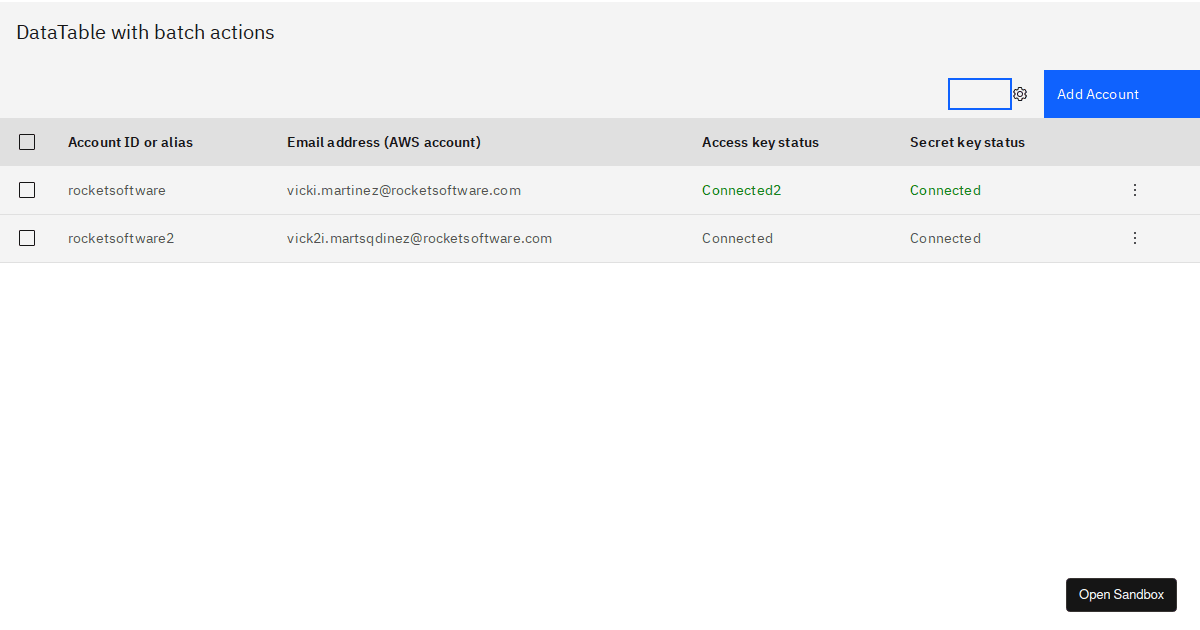Toggle the select-all rows checkbox
The image size is (1200, 630).
coord(27,142)
